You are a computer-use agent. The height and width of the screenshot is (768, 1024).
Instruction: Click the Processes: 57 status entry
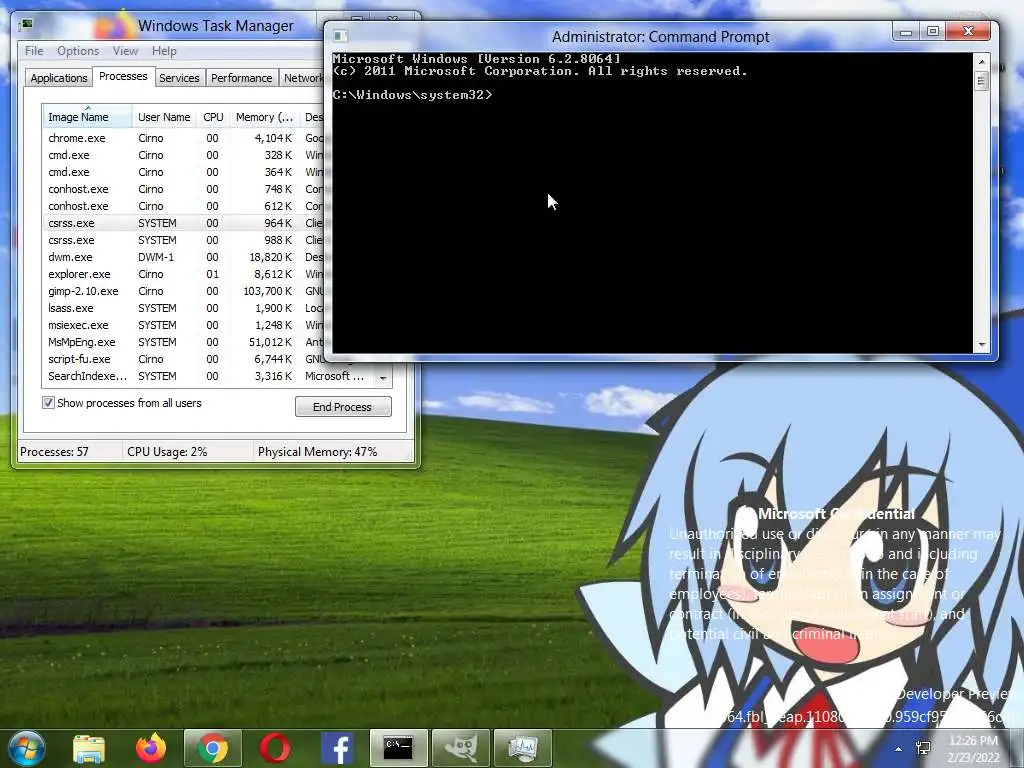pos(54,452)
